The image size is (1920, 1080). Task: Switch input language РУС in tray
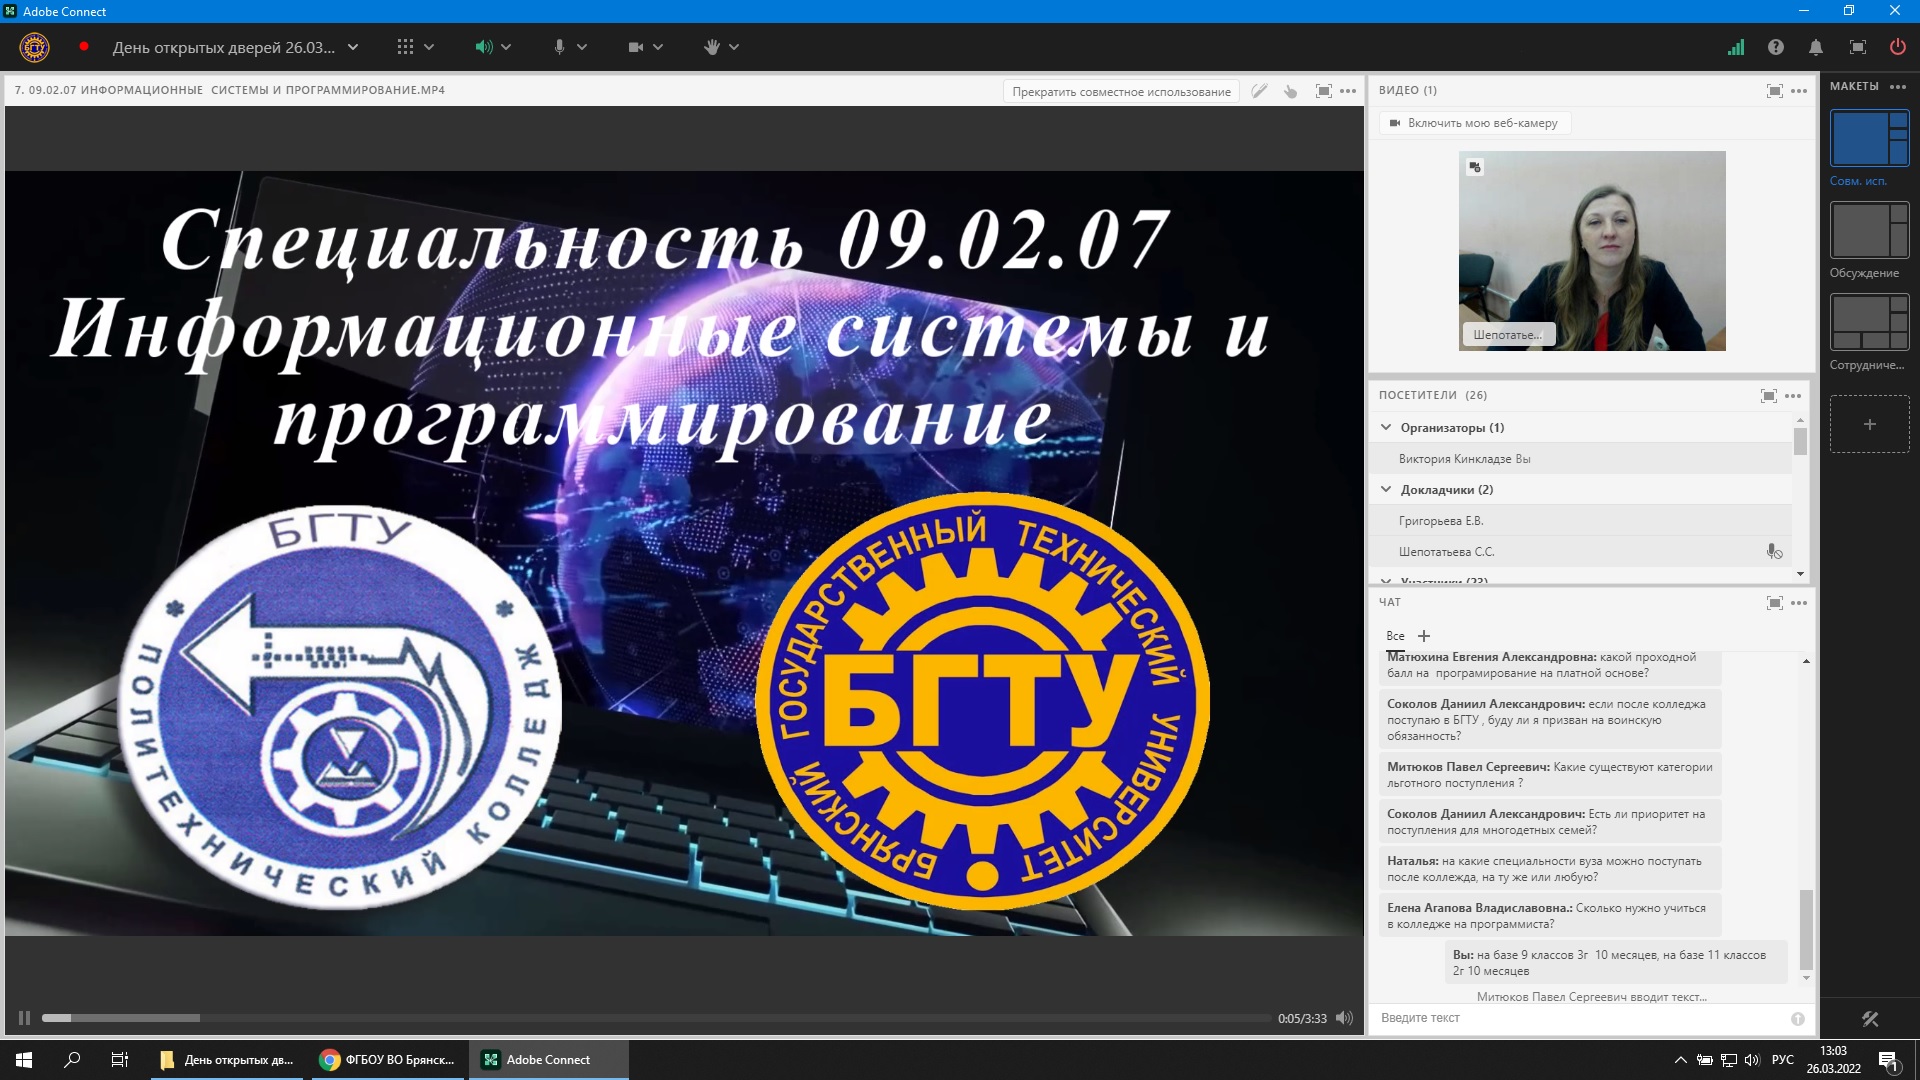(x=1782, y=1060)
